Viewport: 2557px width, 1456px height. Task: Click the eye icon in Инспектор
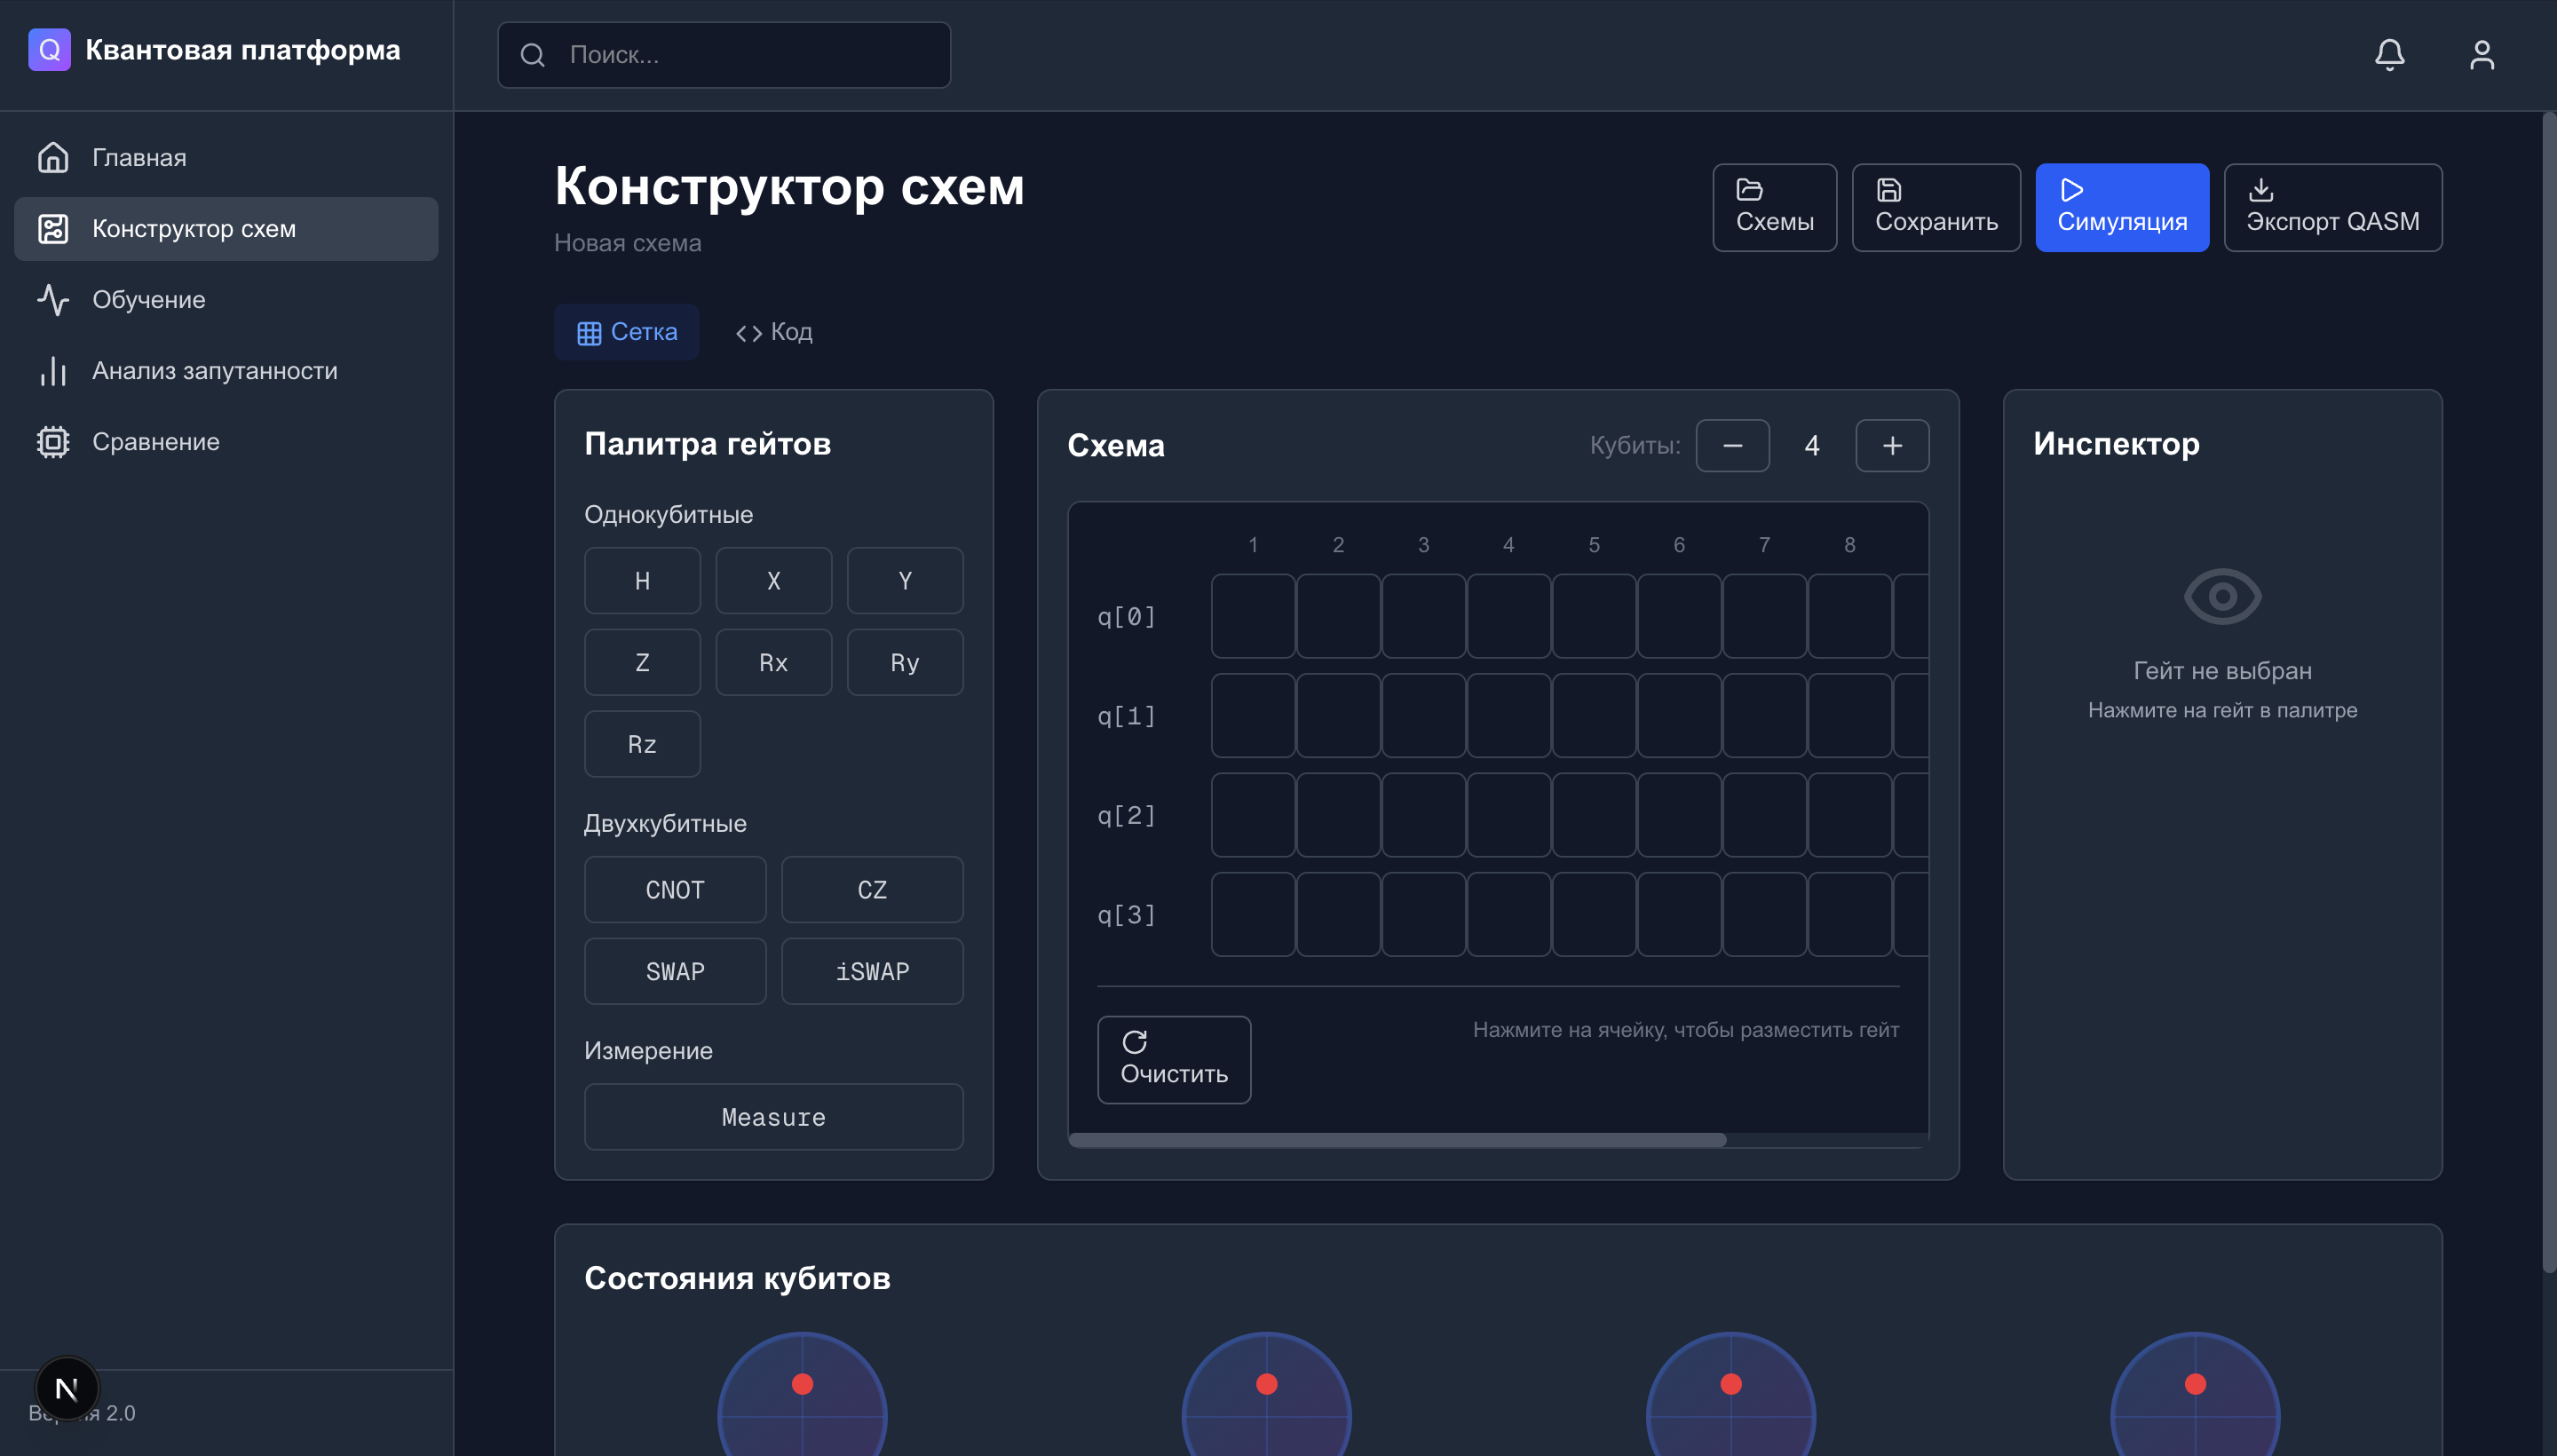(2222, 596)
